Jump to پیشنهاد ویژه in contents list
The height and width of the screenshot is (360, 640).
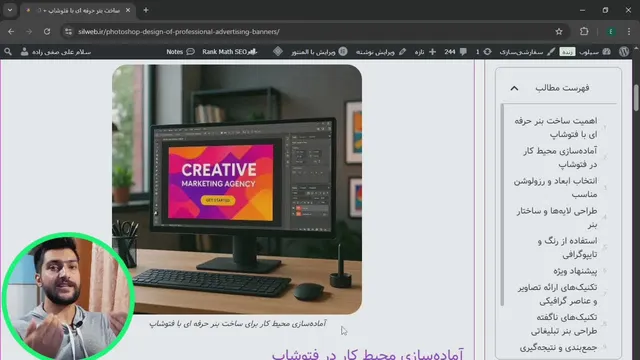click(575, 271)
